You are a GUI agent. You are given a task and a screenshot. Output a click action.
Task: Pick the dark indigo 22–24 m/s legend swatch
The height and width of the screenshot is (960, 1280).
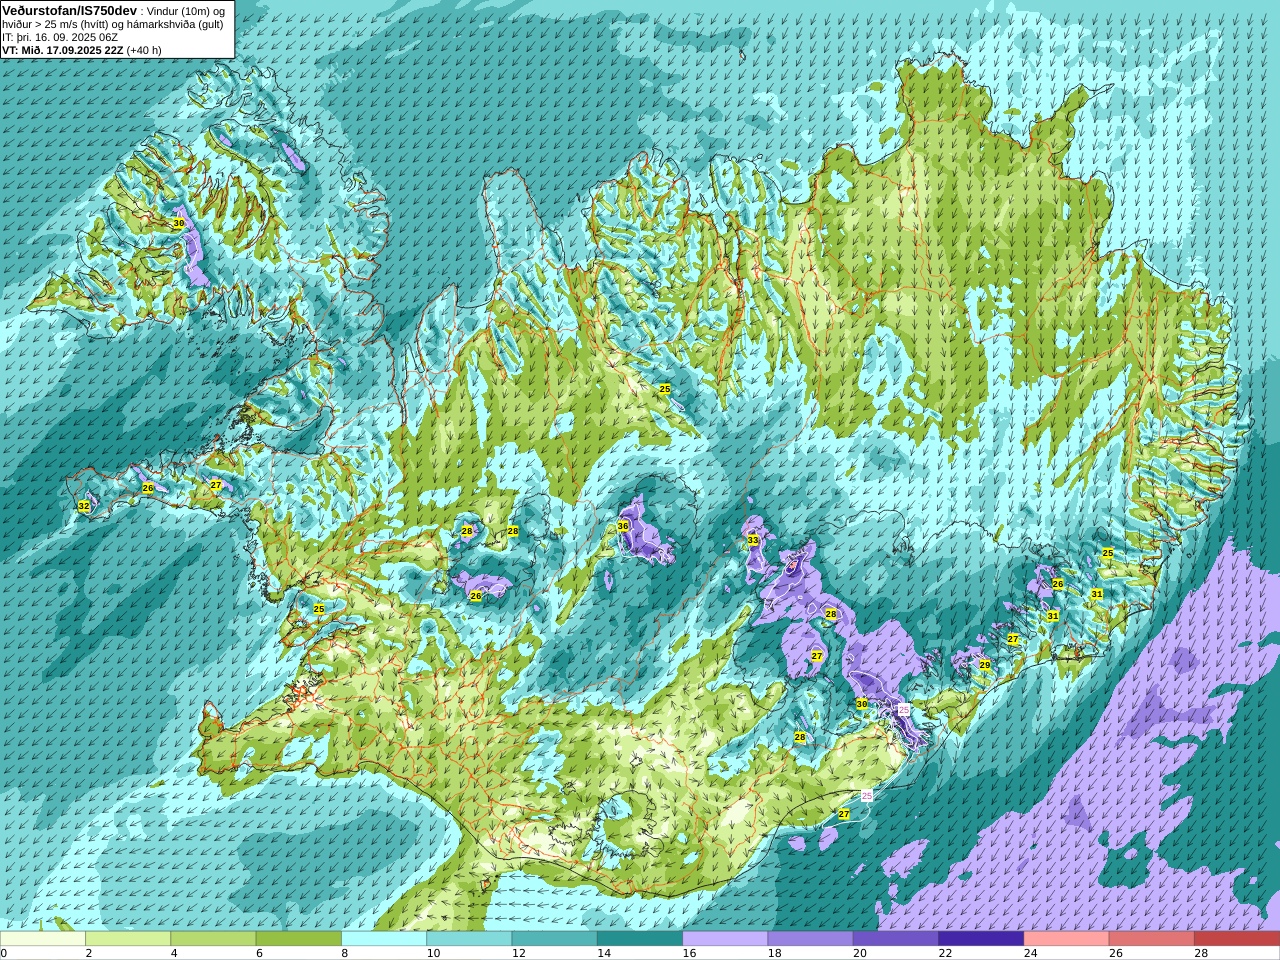coord(981,939)
